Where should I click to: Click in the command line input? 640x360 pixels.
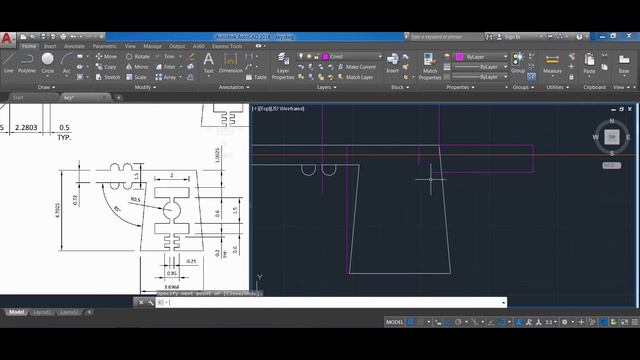point(331,302)
